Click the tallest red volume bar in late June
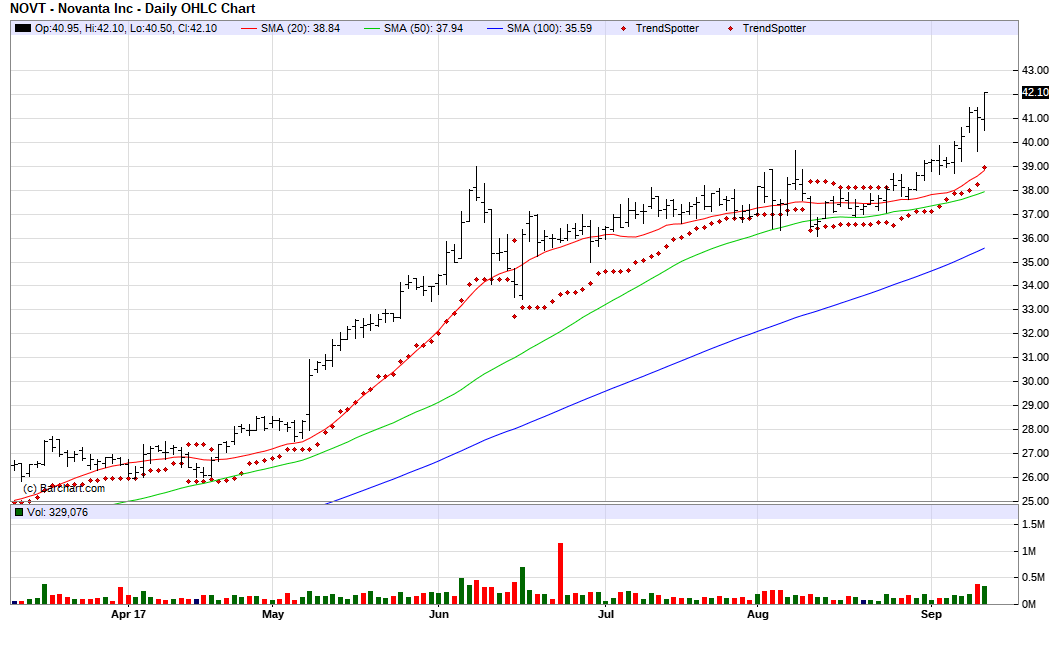Screen dimensions: 1060x645 [560, 573]
